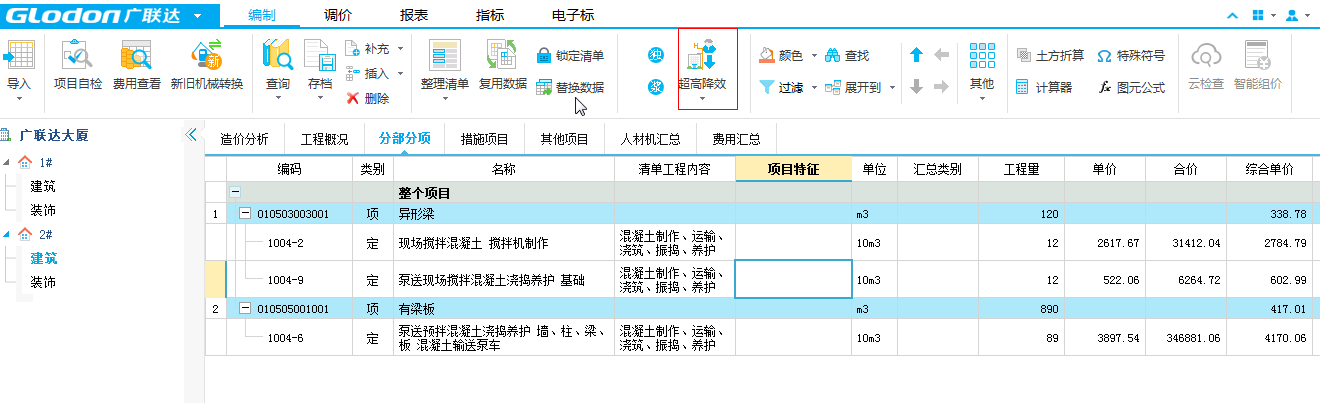Open the 颜色 color dropdown

point(815,56)
